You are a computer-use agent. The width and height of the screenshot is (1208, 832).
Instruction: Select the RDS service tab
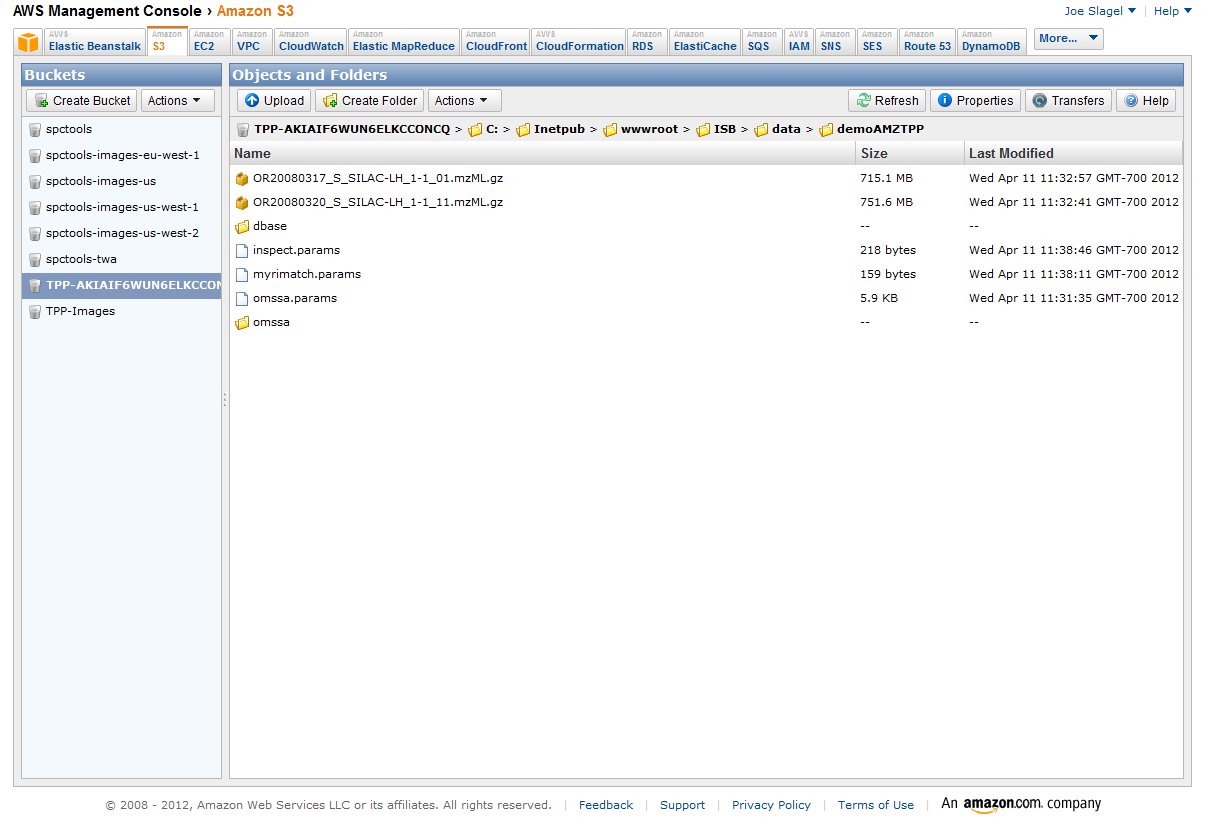[647, 41]
